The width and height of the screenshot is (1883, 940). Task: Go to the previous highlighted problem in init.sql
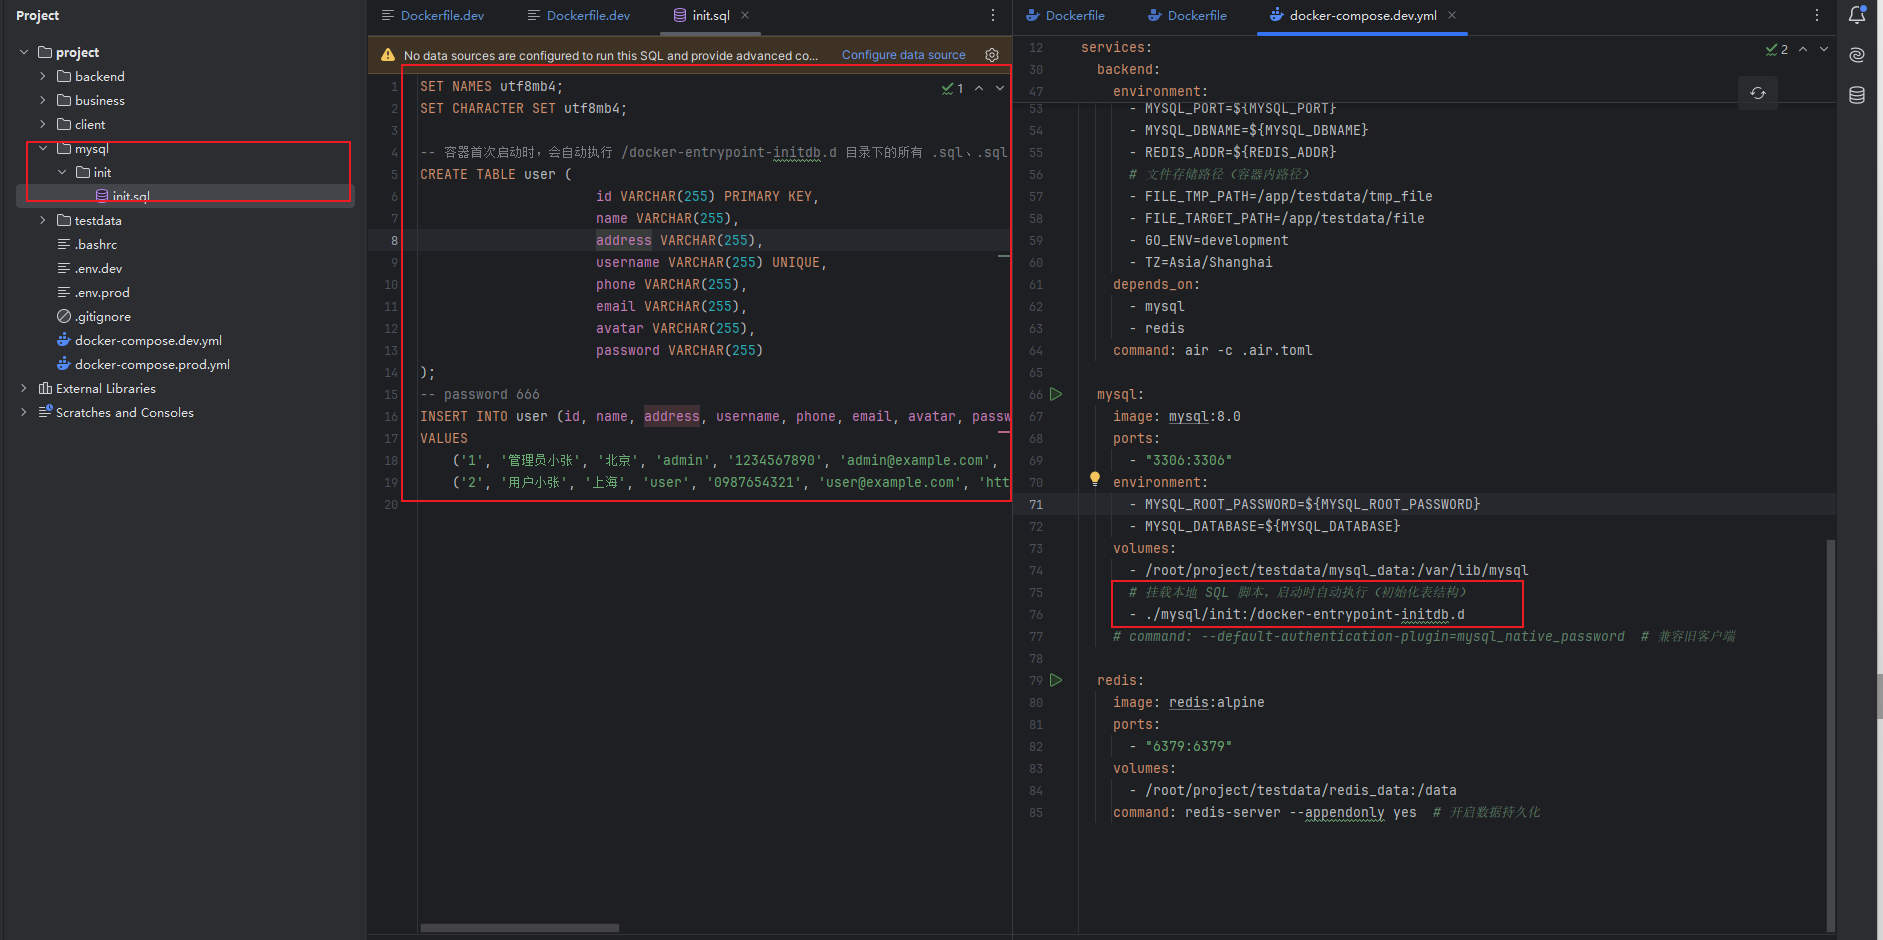point(979,88)
